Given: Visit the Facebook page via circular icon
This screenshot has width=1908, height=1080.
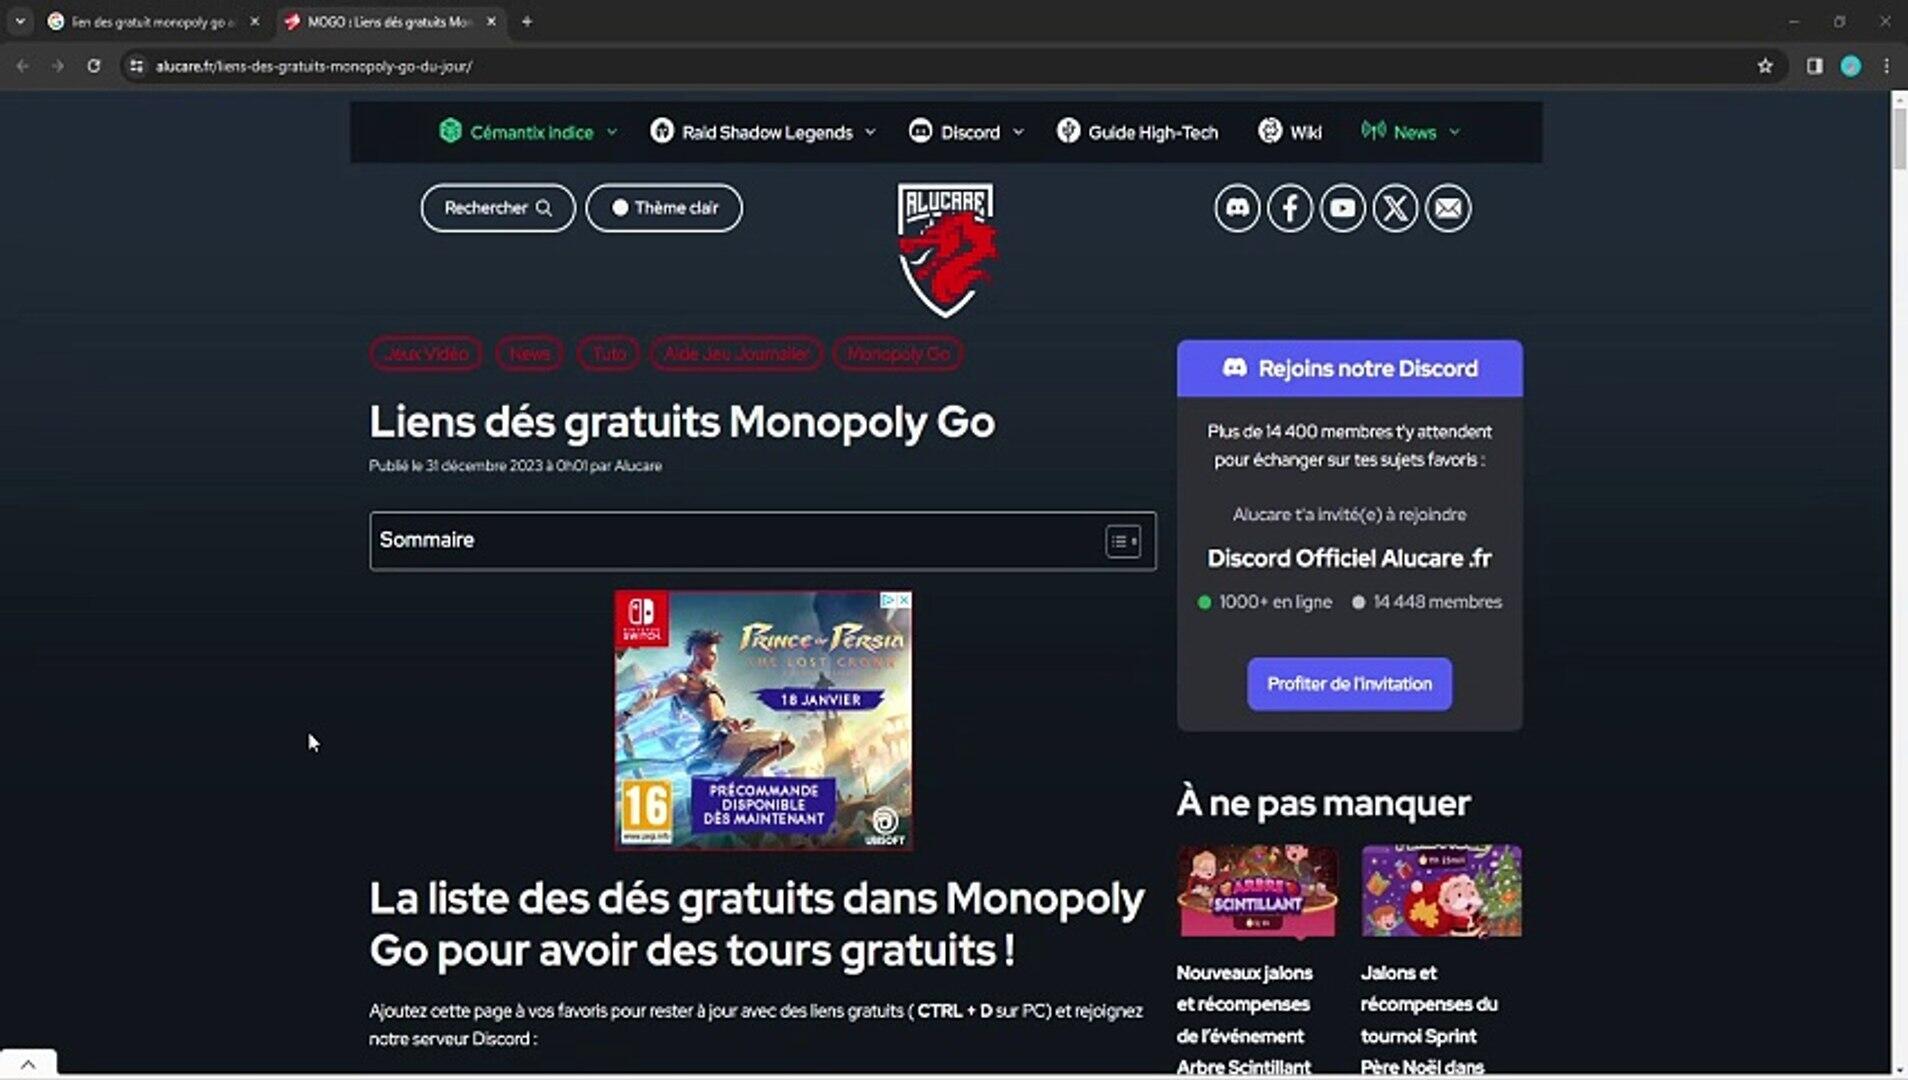Looking at the screenshot, I should (x=1290, y=208).
